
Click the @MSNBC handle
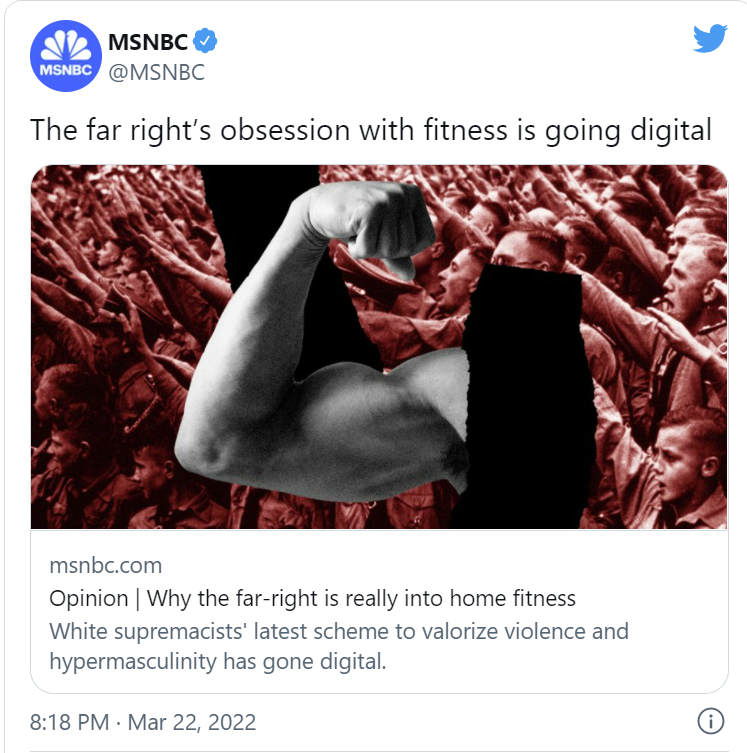pyautogui.click(x=157, y=73)
